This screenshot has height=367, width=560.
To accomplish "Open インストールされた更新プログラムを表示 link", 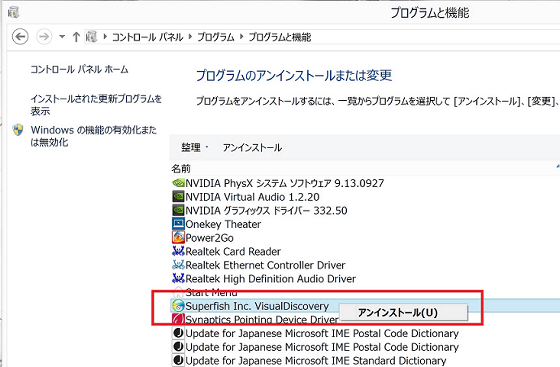I will click(96, 105).
